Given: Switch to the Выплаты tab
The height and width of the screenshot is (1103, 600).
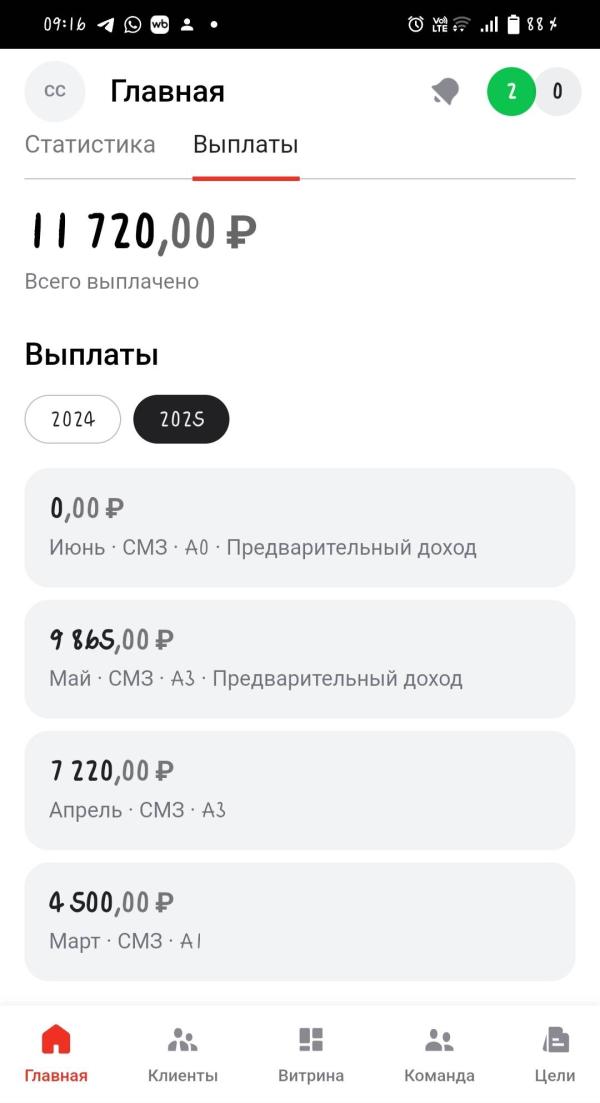Looking at the screenshot, I should [245, 144].
